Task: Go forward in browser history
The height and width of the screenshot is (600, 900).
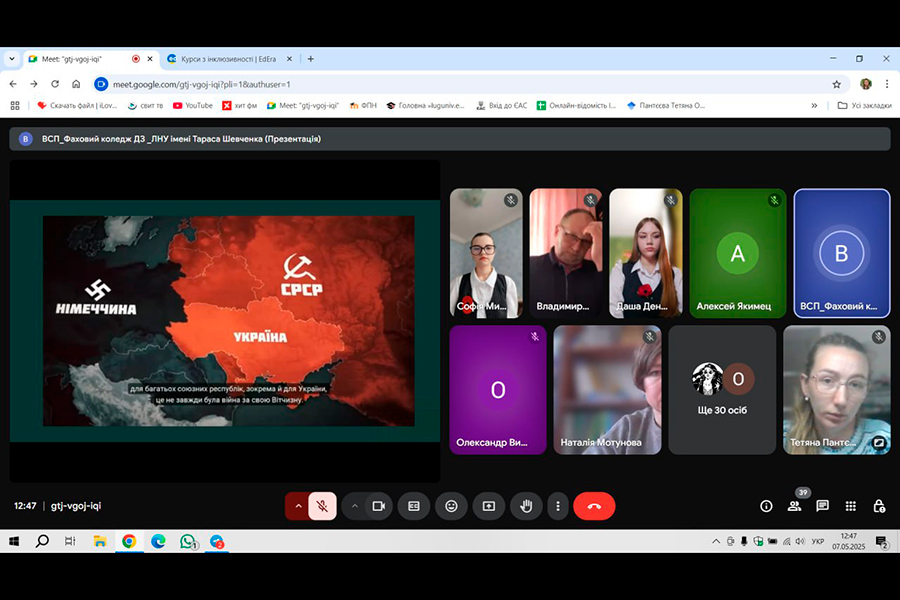Action: [34, 84]
